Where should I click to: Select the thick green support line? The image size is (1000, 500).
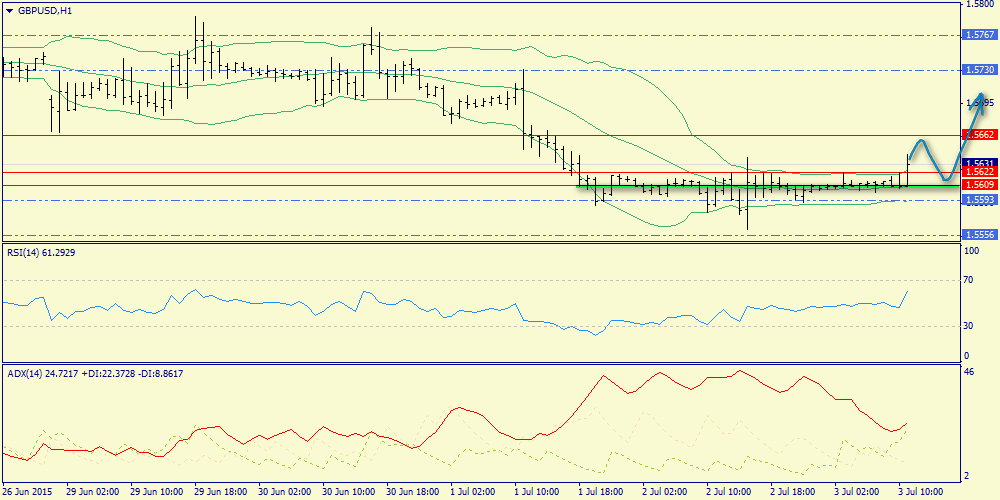pyautogui.click(x=760, y=187)
